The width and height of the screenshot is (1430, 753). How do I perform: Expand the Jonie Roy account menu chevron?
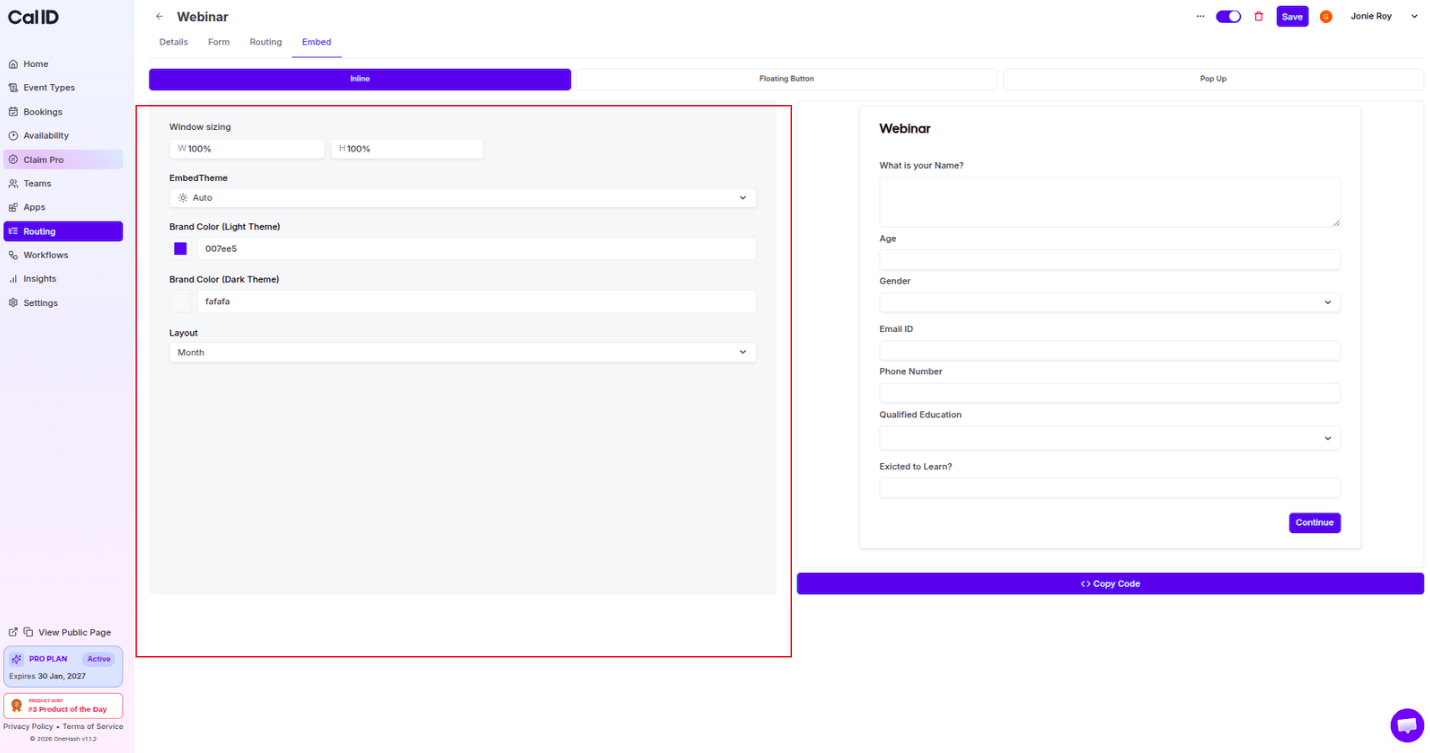1414,16
